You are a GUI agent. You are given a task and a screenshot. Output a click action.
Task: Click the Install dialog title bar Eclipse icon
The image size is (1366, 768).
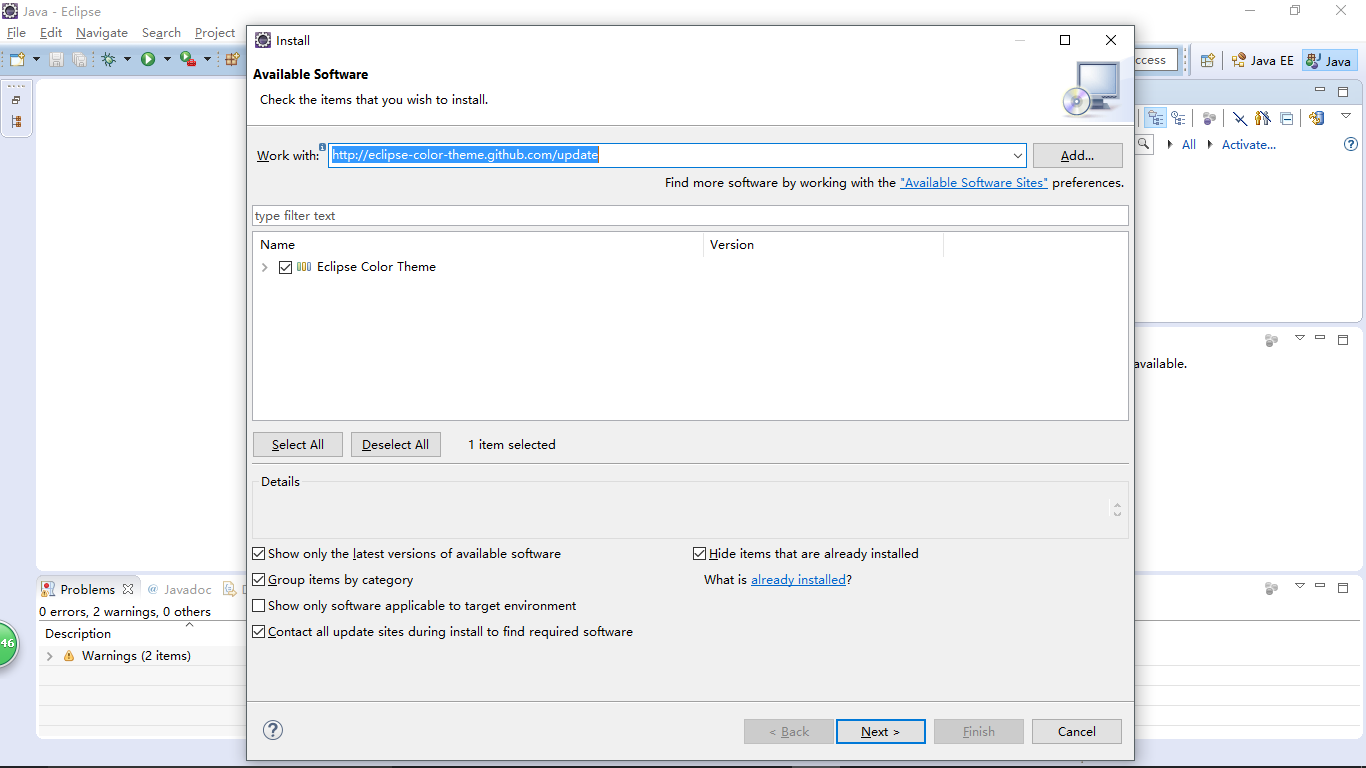click(x=263, y=40)
